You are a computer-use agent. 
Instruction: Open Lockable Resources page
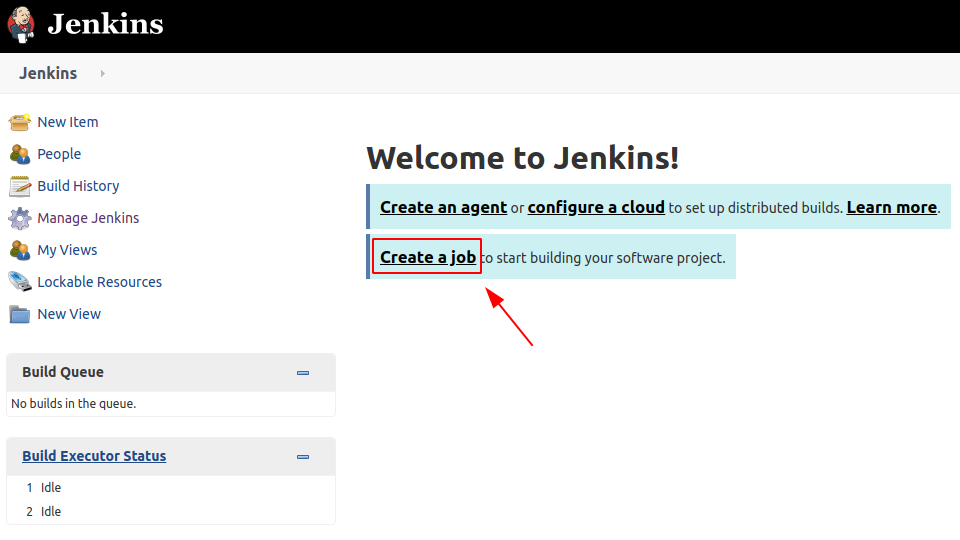coord(99,282)
